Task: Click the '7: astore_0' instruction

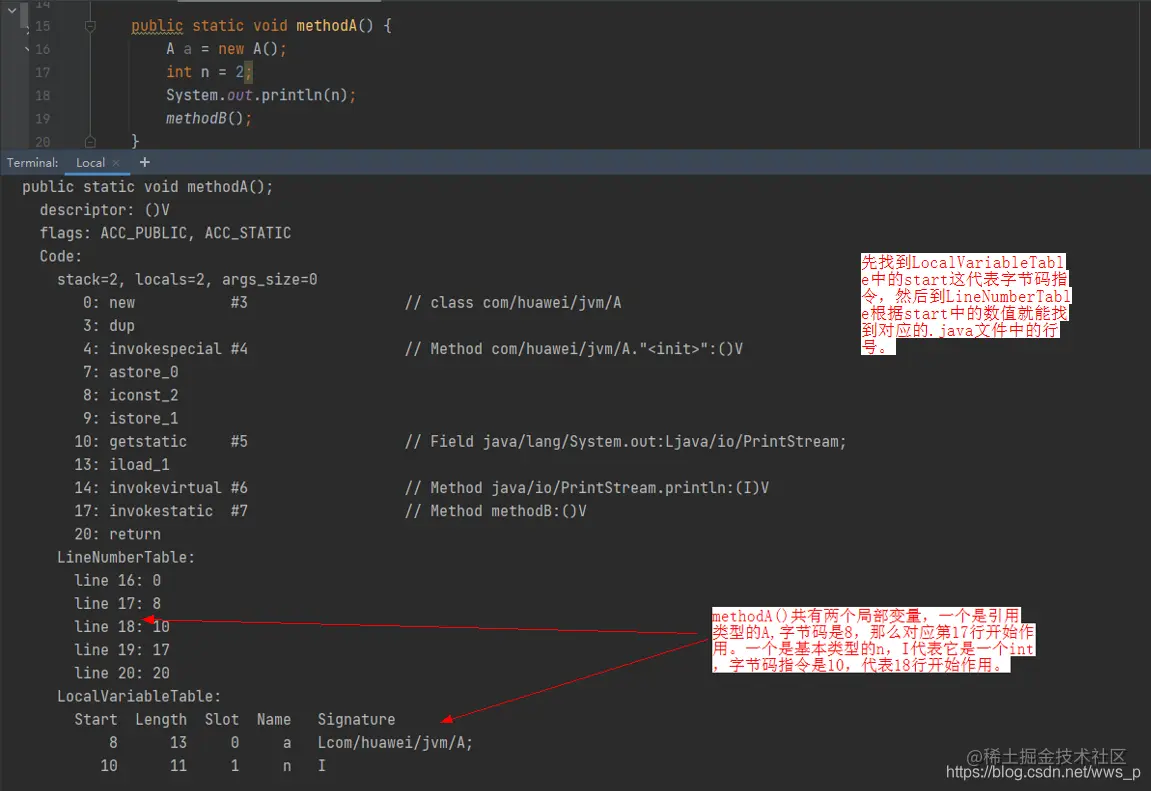Action: coord(131,372)
